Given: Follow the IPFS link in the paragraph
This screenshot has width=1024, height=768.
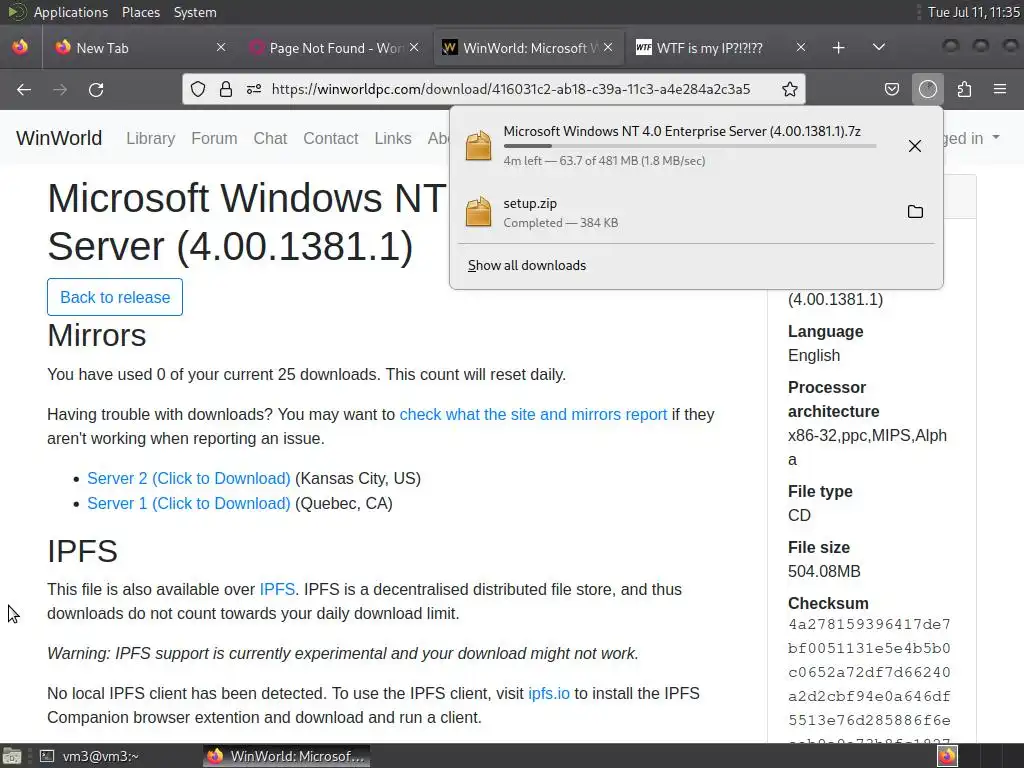Looking at the screenshot, I should (277, 590).
